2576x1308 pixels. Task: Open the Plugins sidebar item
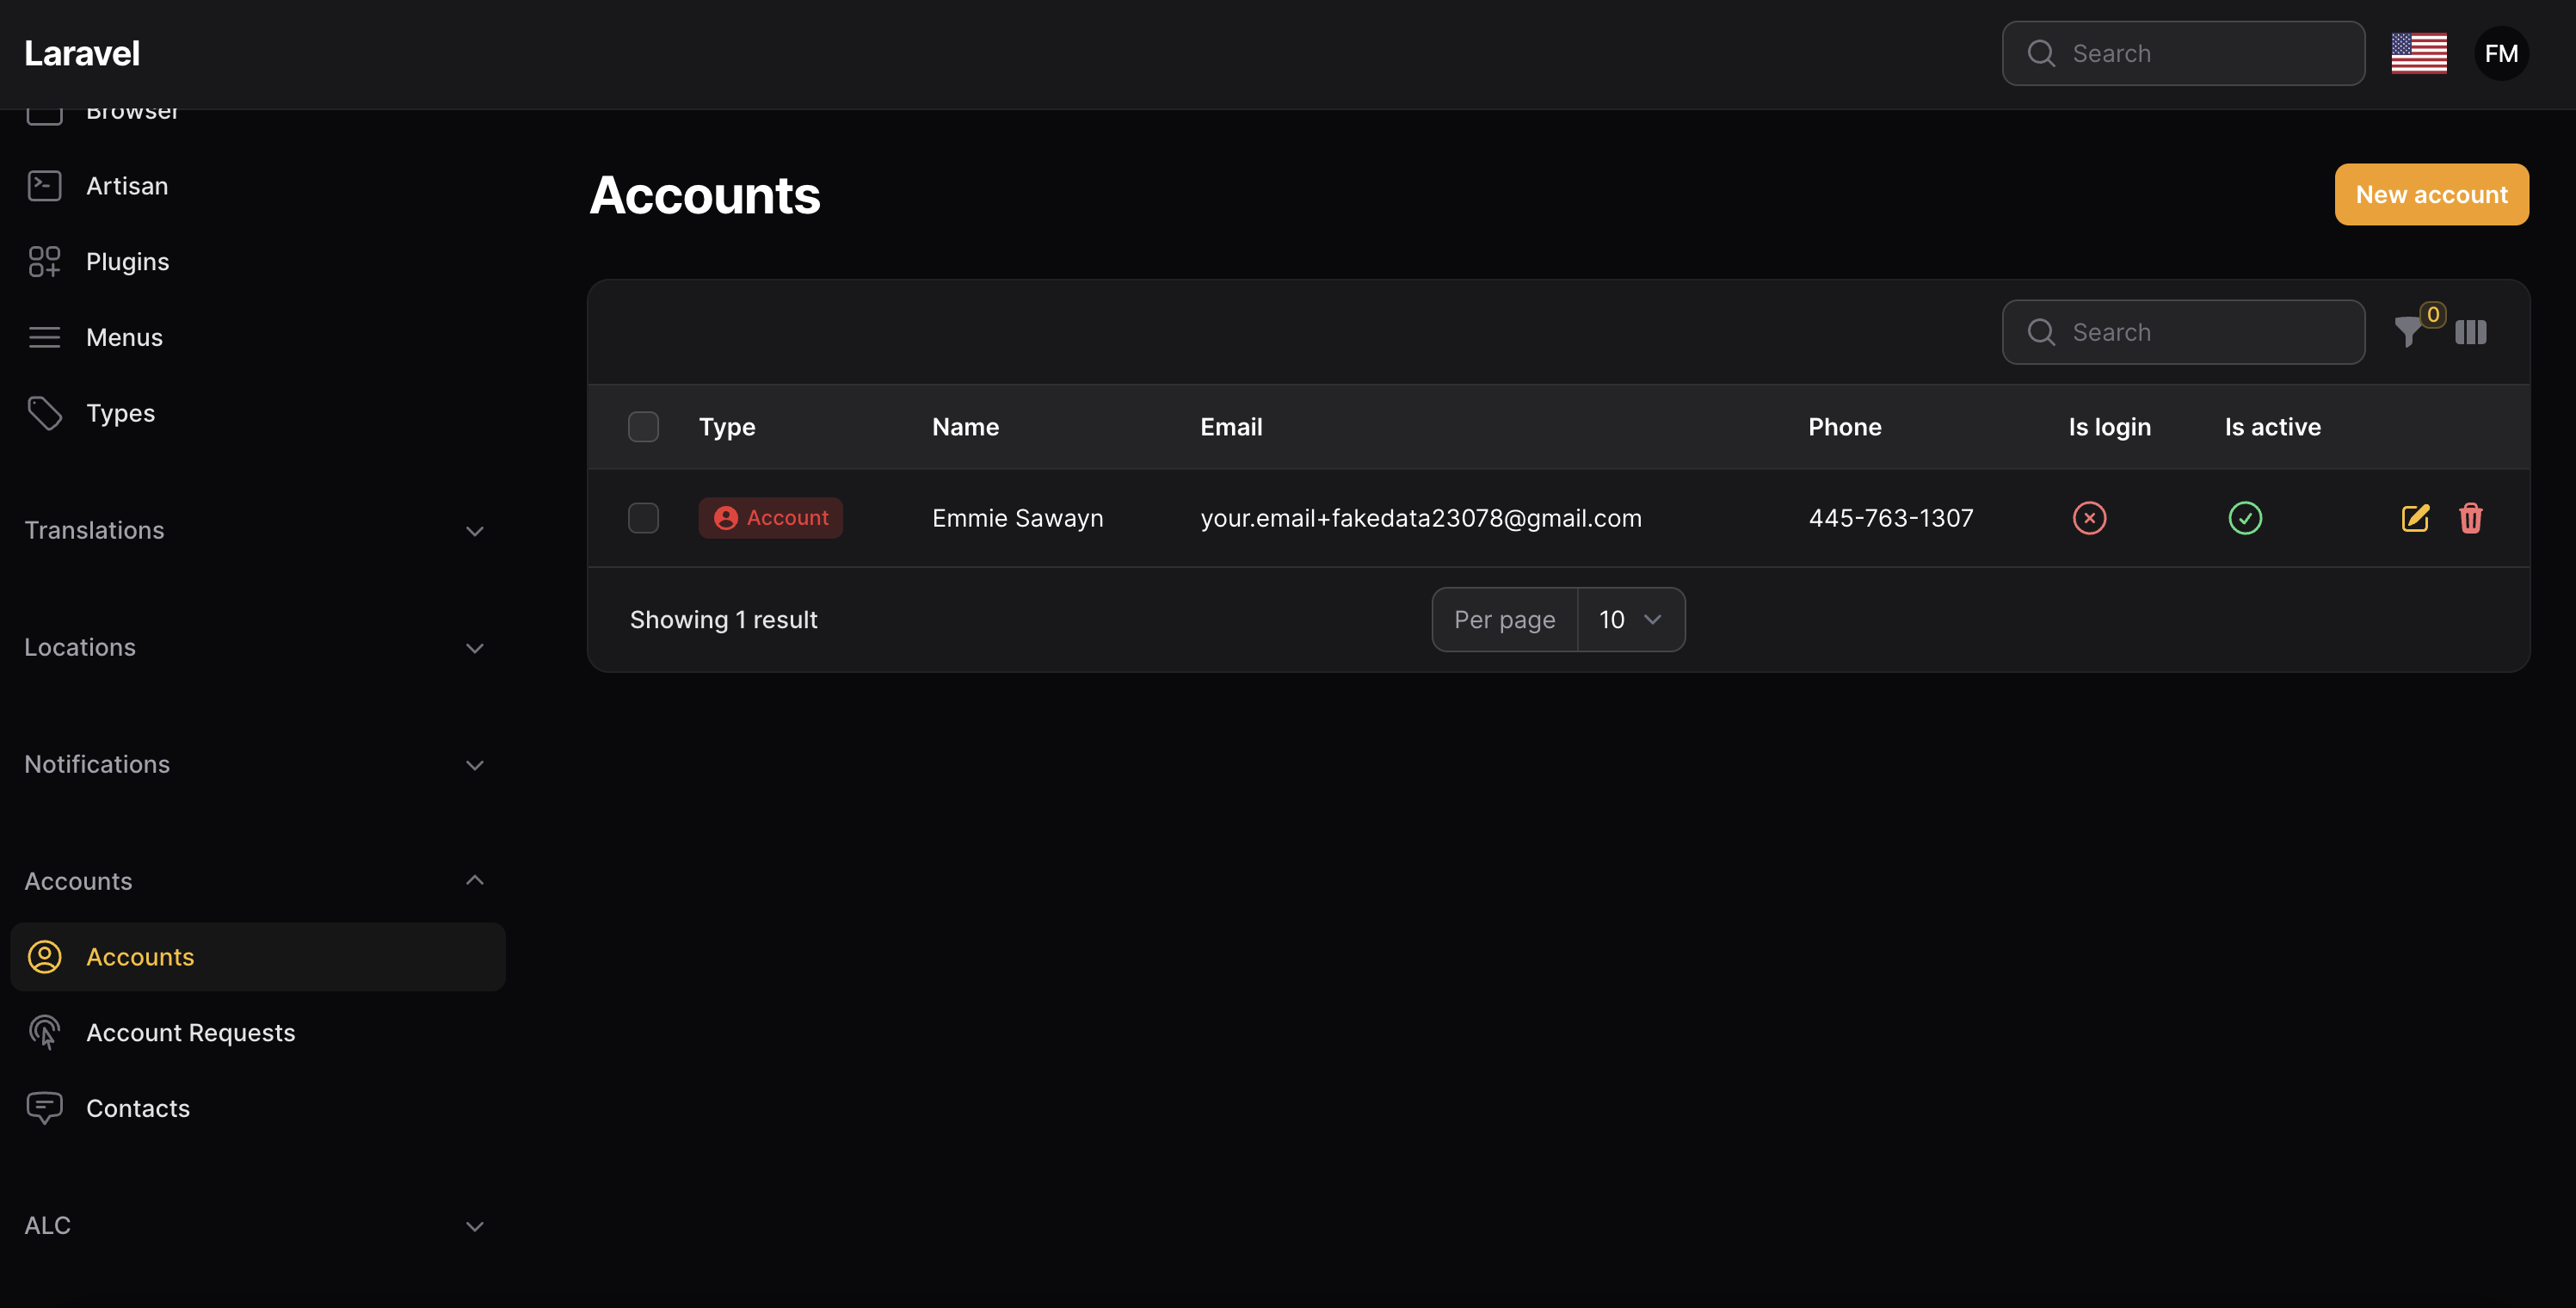click(x=127, y=262)
